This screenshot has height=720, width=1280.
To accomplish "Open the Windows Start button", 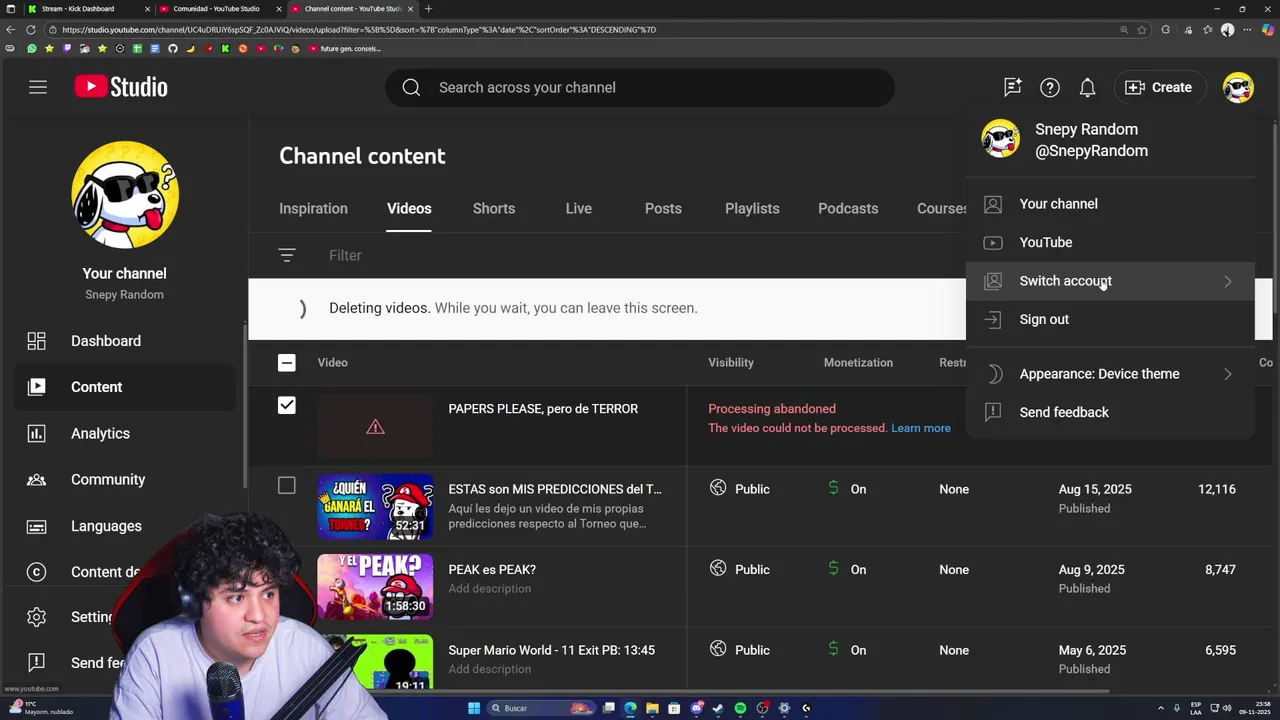I will coord(474,708).
